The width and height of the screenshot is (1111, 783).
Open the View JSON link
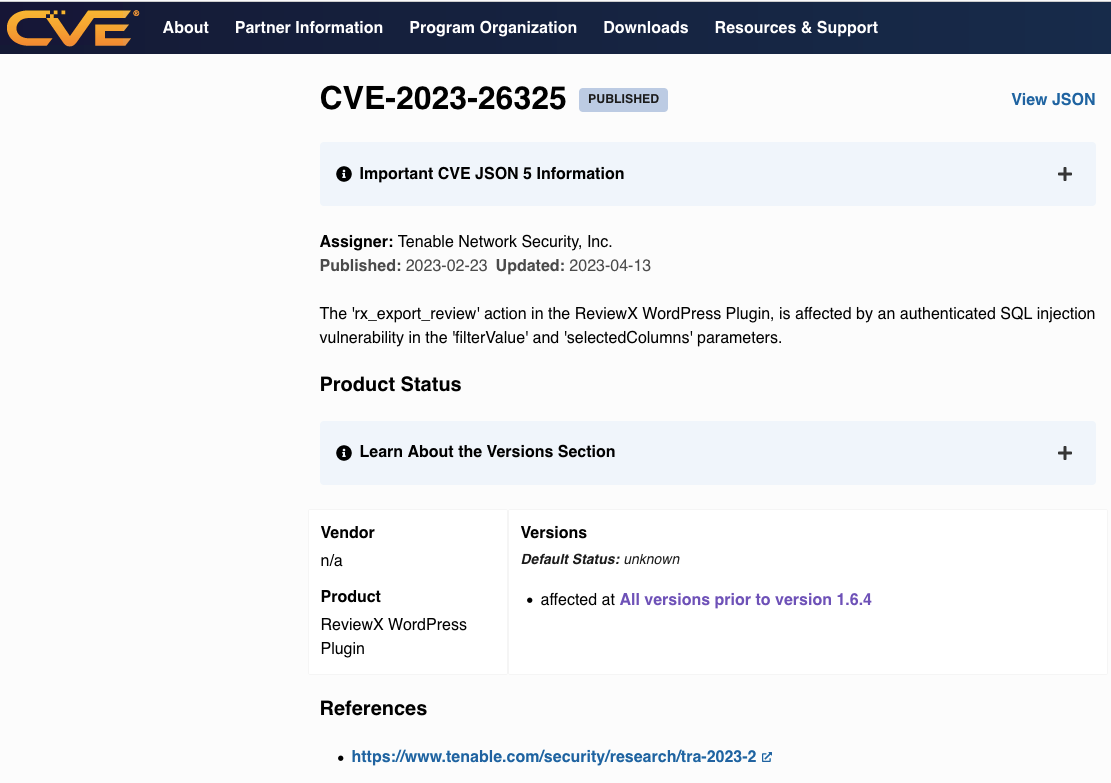click(1053, 99)
